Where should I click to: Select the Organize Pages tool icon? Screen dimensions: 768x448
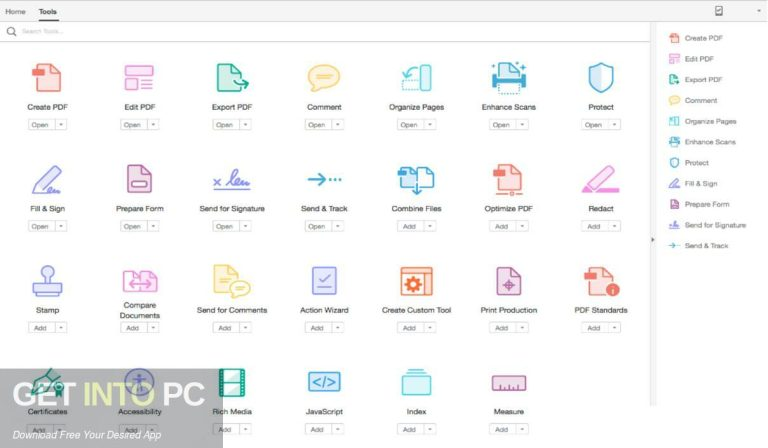tap(416, 78)
